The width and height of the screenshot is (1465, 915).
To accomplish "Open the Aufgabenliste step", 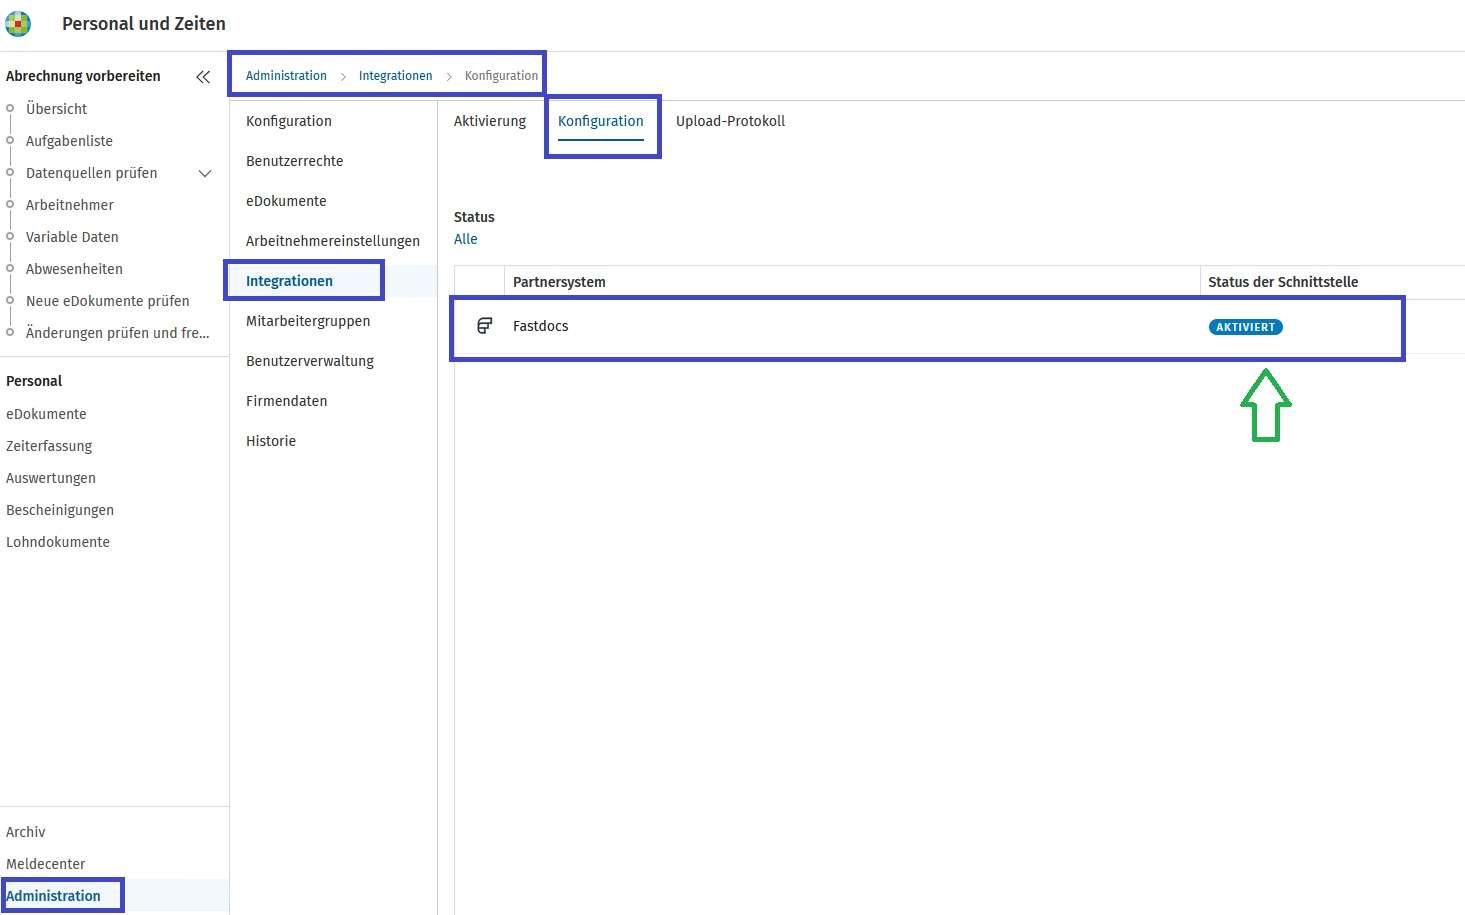I will [x=69, y=141].
